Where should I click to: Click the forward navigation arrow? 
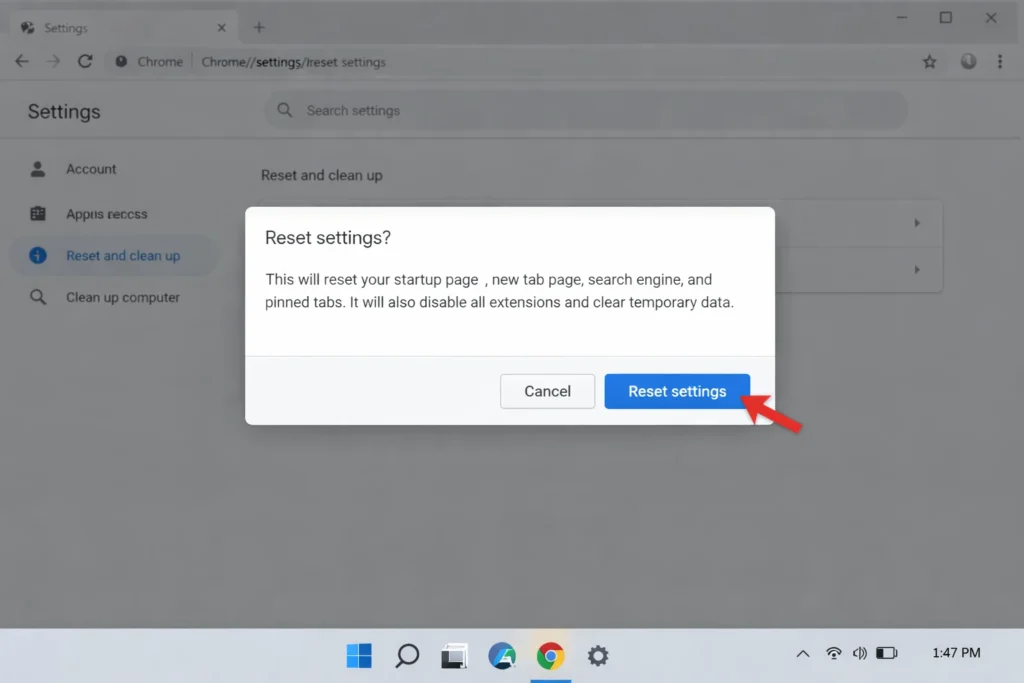click(52, 61)
